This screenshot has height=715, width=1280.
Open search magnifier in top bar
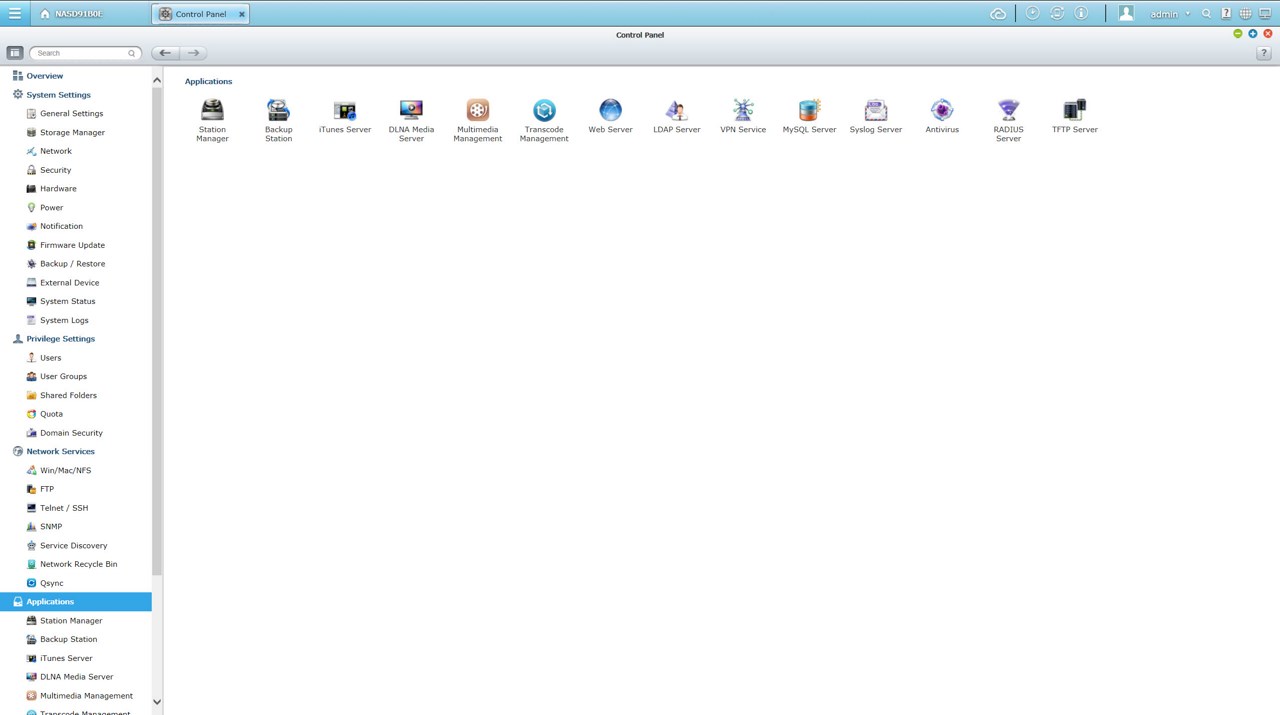pyautogui.click(x=1207, y=14)
